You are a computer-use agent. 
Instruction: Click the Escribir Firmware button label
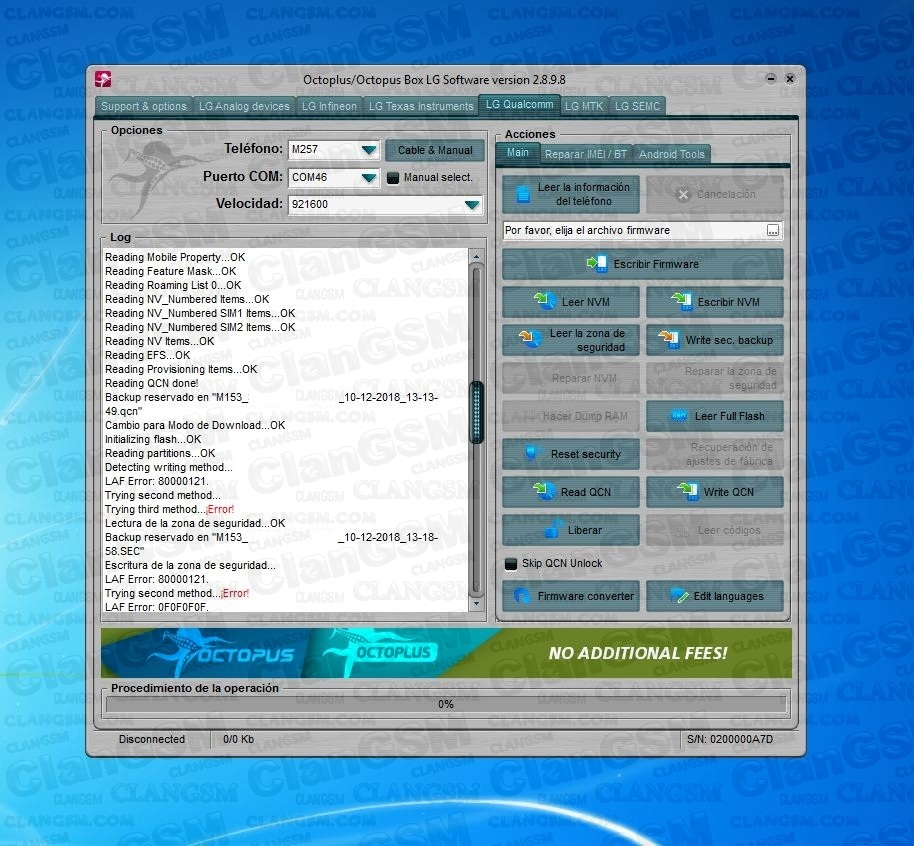tap(656, 264)
